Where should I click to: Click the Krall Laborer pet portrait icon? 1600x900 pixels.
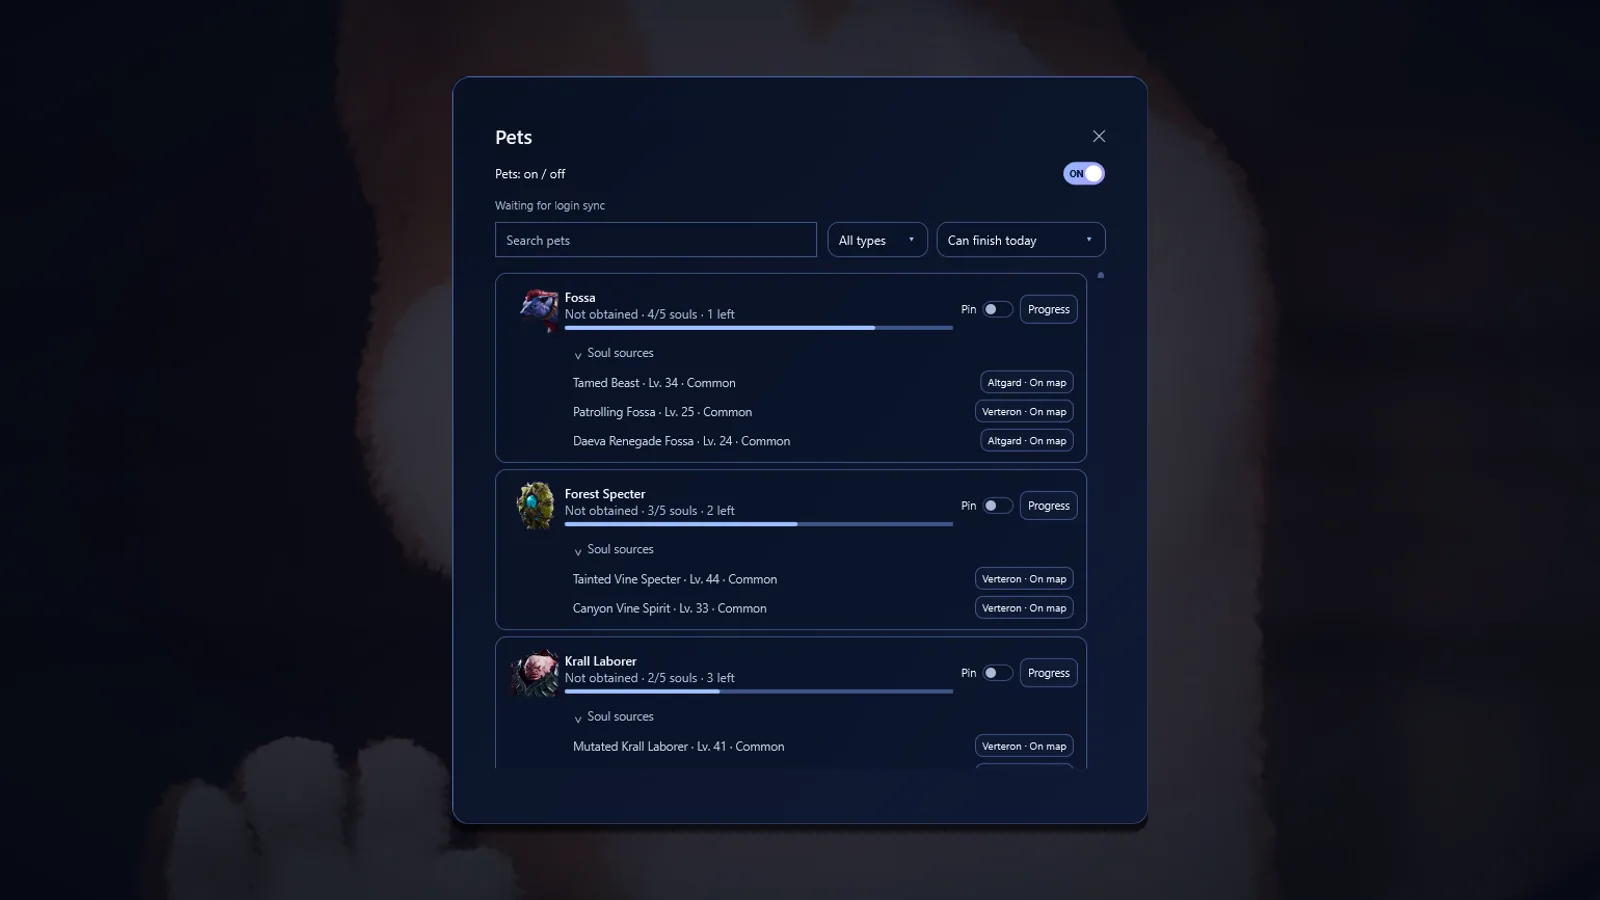535,673
